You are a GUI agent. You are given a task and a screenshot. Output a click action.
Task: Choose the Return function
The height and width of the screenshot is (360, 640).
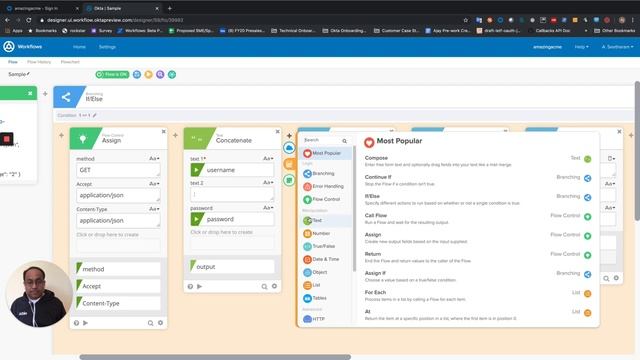click(x=478, y=257)
